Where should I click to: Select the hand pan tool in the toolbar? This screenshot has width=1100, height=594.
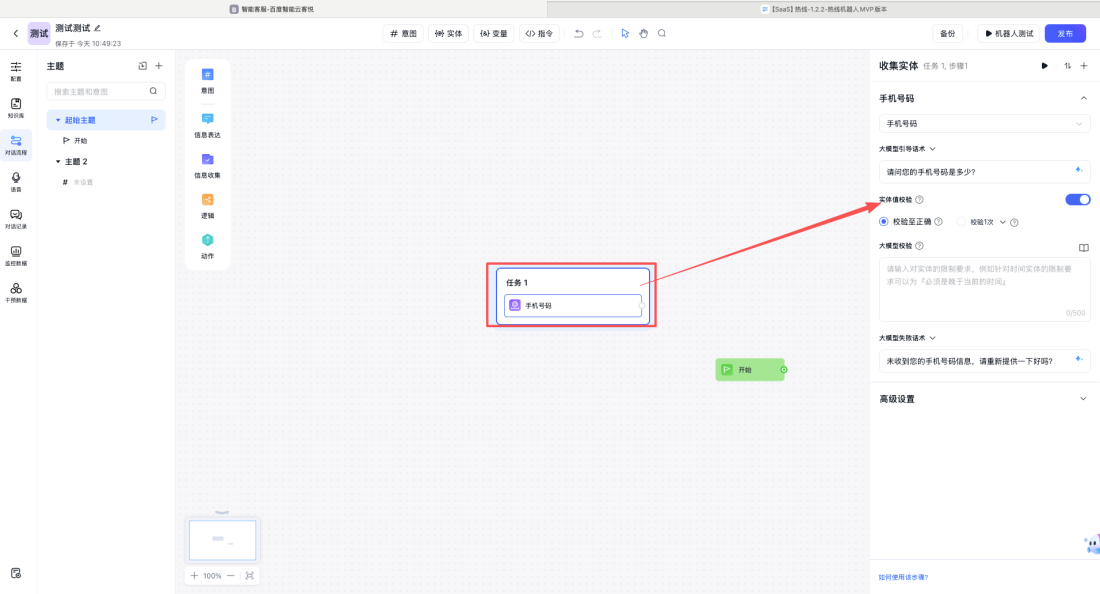click(643, 33)
